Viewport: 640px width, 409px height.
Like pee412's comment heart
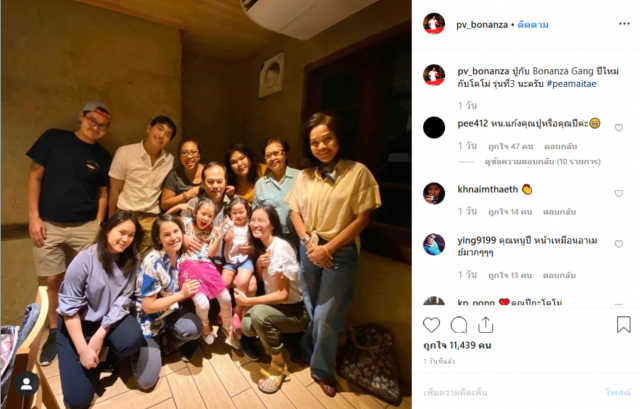(619, 128)
